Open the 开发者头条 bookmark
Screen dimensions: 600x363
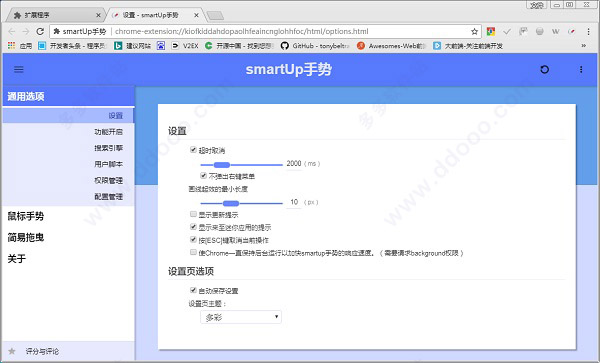point(72,46)
